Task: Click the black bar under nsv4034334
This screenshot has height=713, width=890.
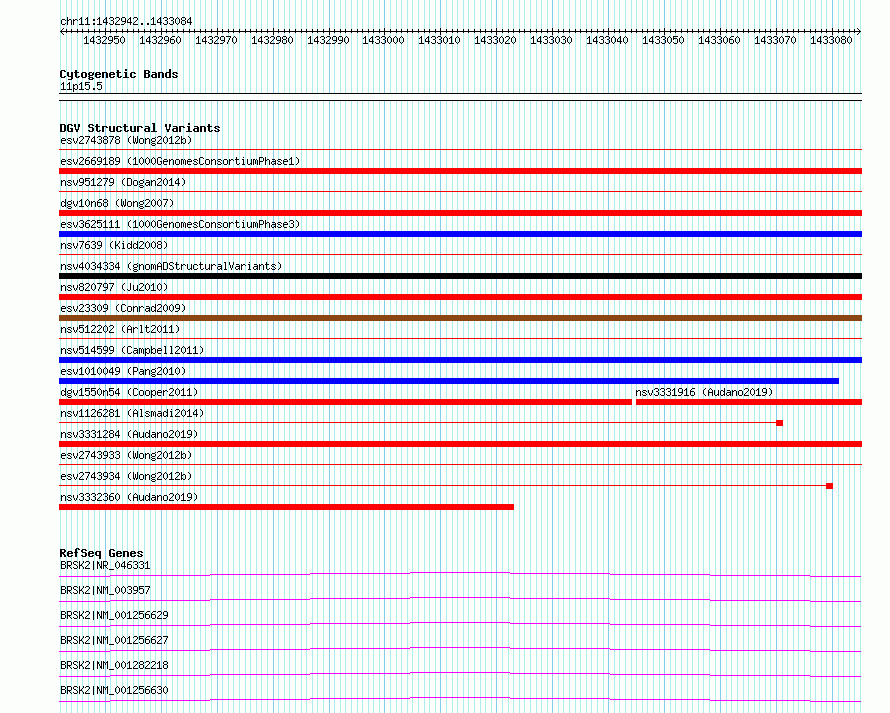Action: pos(460,276)
